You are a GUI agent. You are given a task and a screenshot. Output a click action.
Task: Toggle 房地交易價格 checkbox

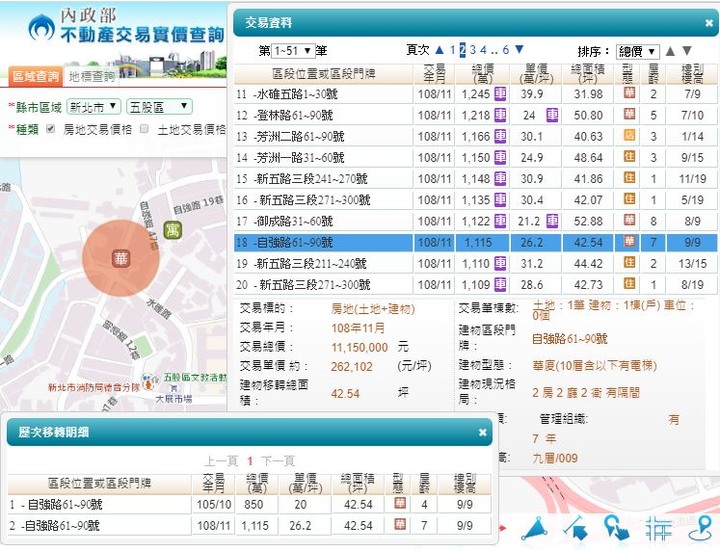tap(51, 129)
